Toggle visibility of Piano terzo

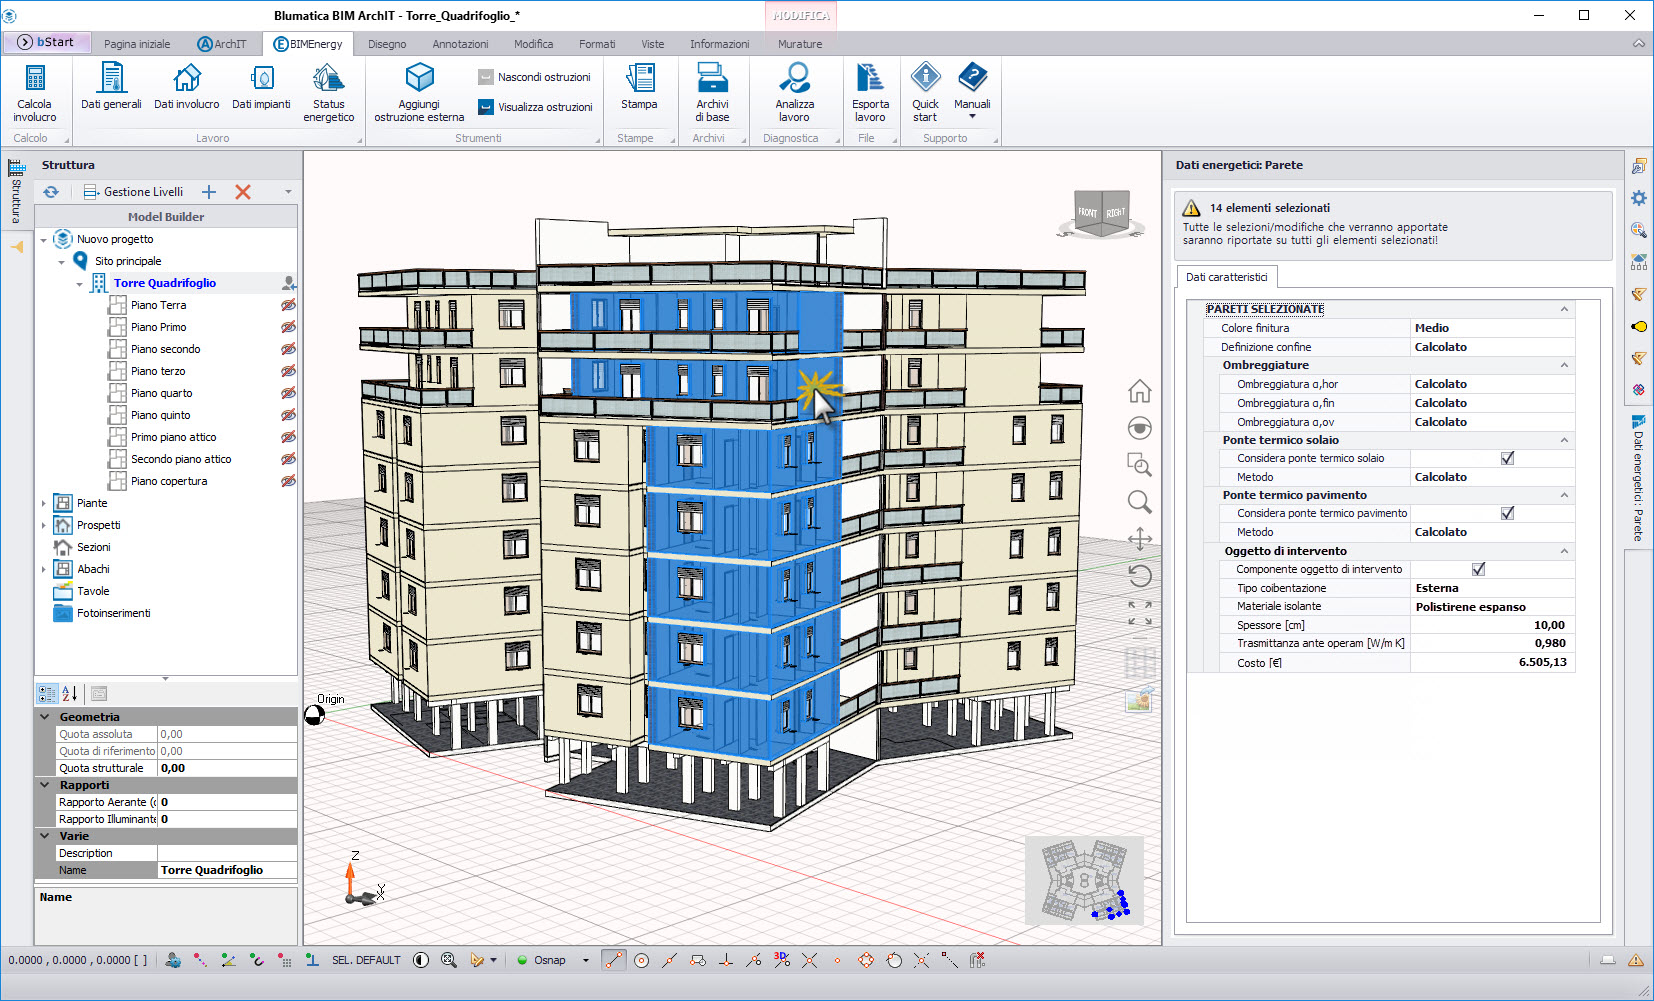click(x=288, y=371)
